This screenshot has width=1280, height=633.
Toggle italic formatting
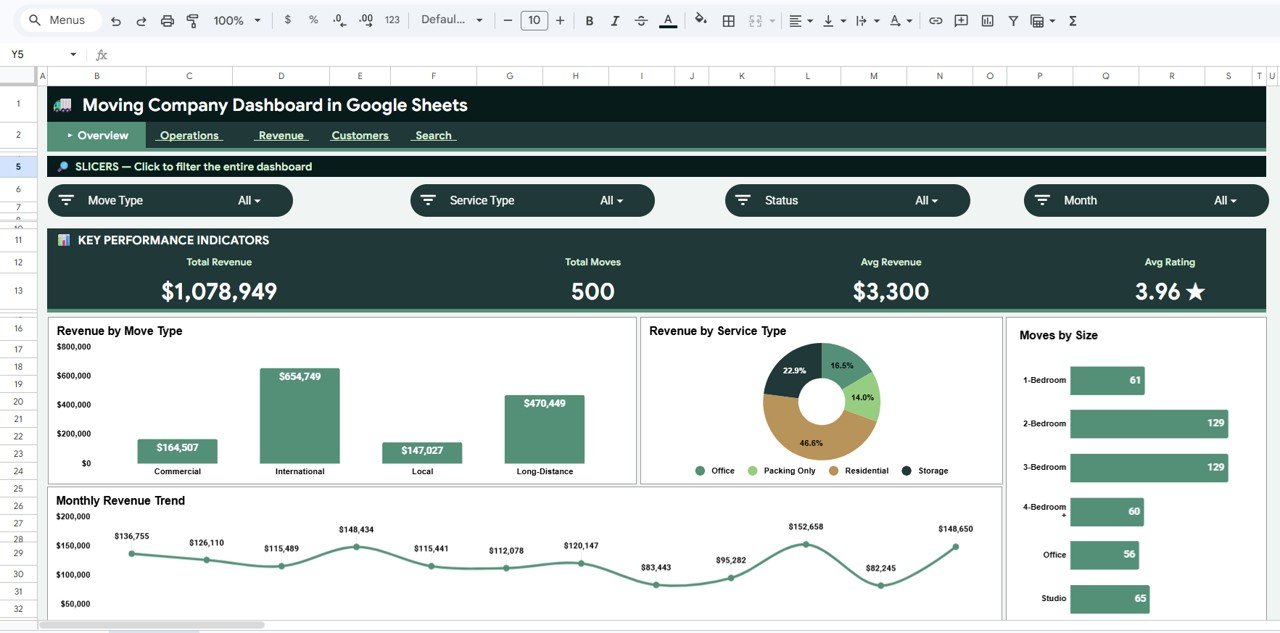(615, 20)
